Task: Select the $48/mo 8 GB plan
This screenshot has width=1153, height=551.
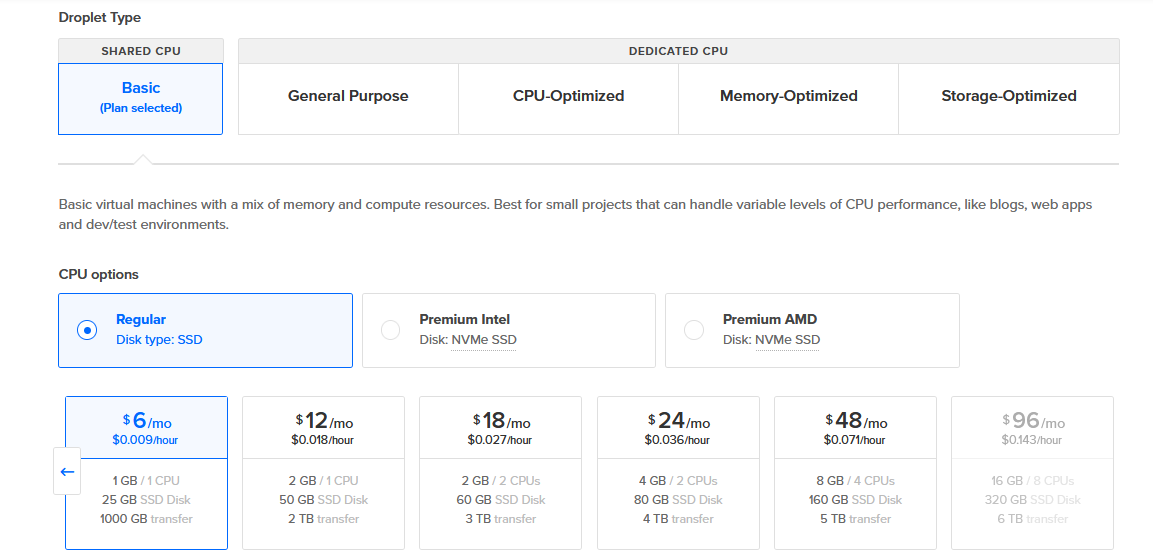Action: click(855, 473)
